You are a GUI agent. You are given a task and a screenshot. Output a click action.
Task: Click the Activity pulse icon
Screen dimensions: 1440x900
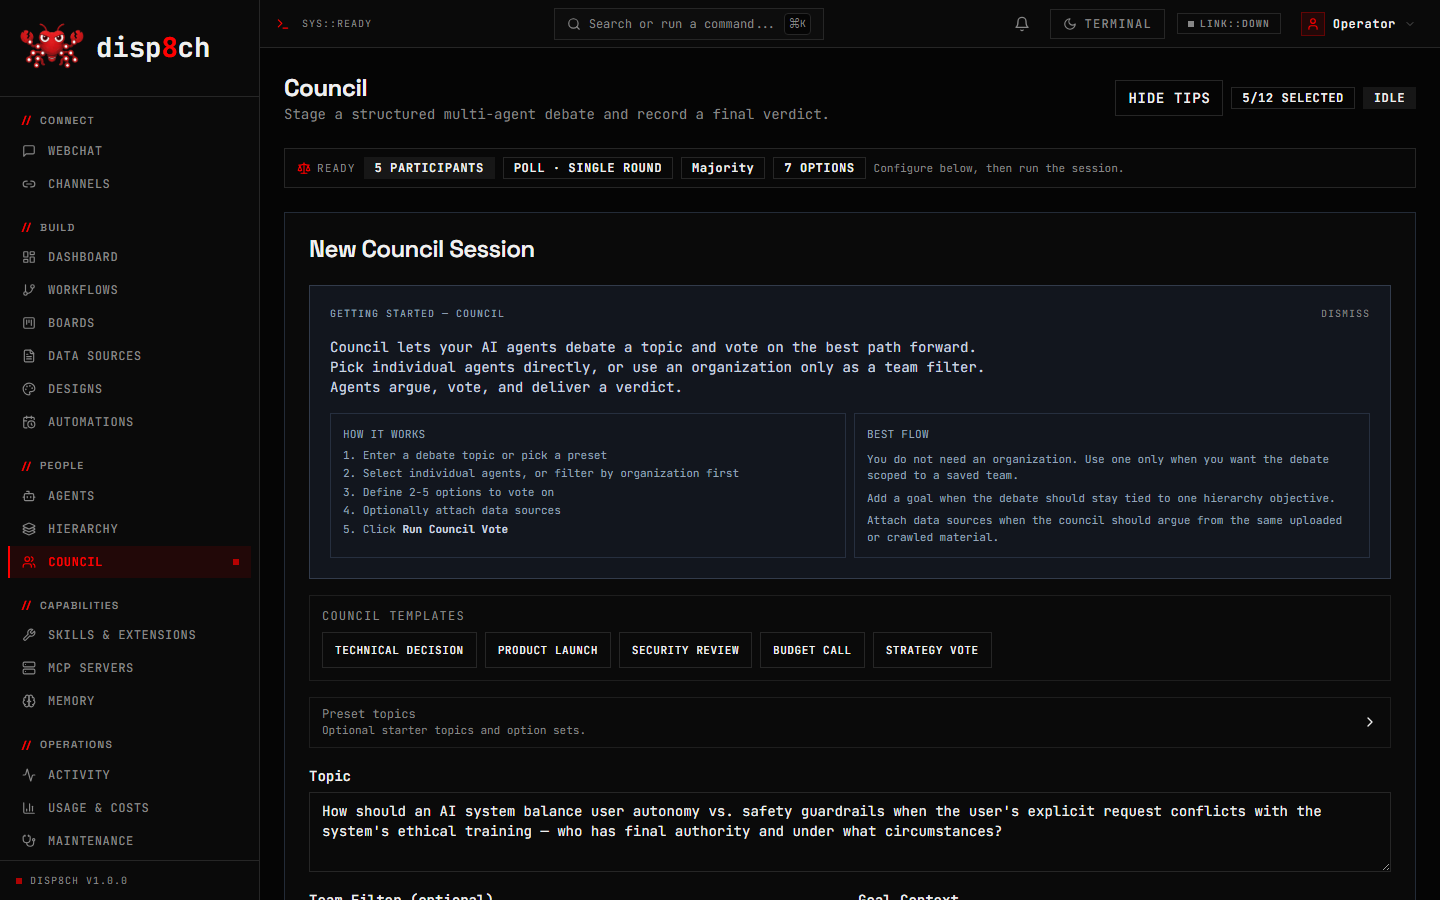(29, 775)
